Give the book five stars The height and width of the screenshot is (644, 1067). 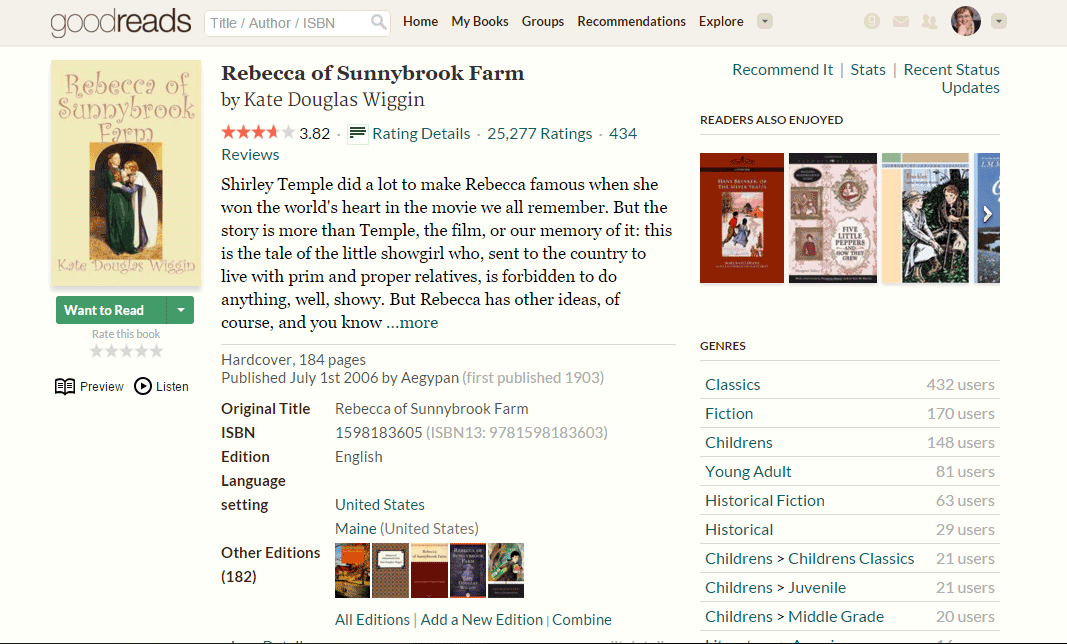156,350
